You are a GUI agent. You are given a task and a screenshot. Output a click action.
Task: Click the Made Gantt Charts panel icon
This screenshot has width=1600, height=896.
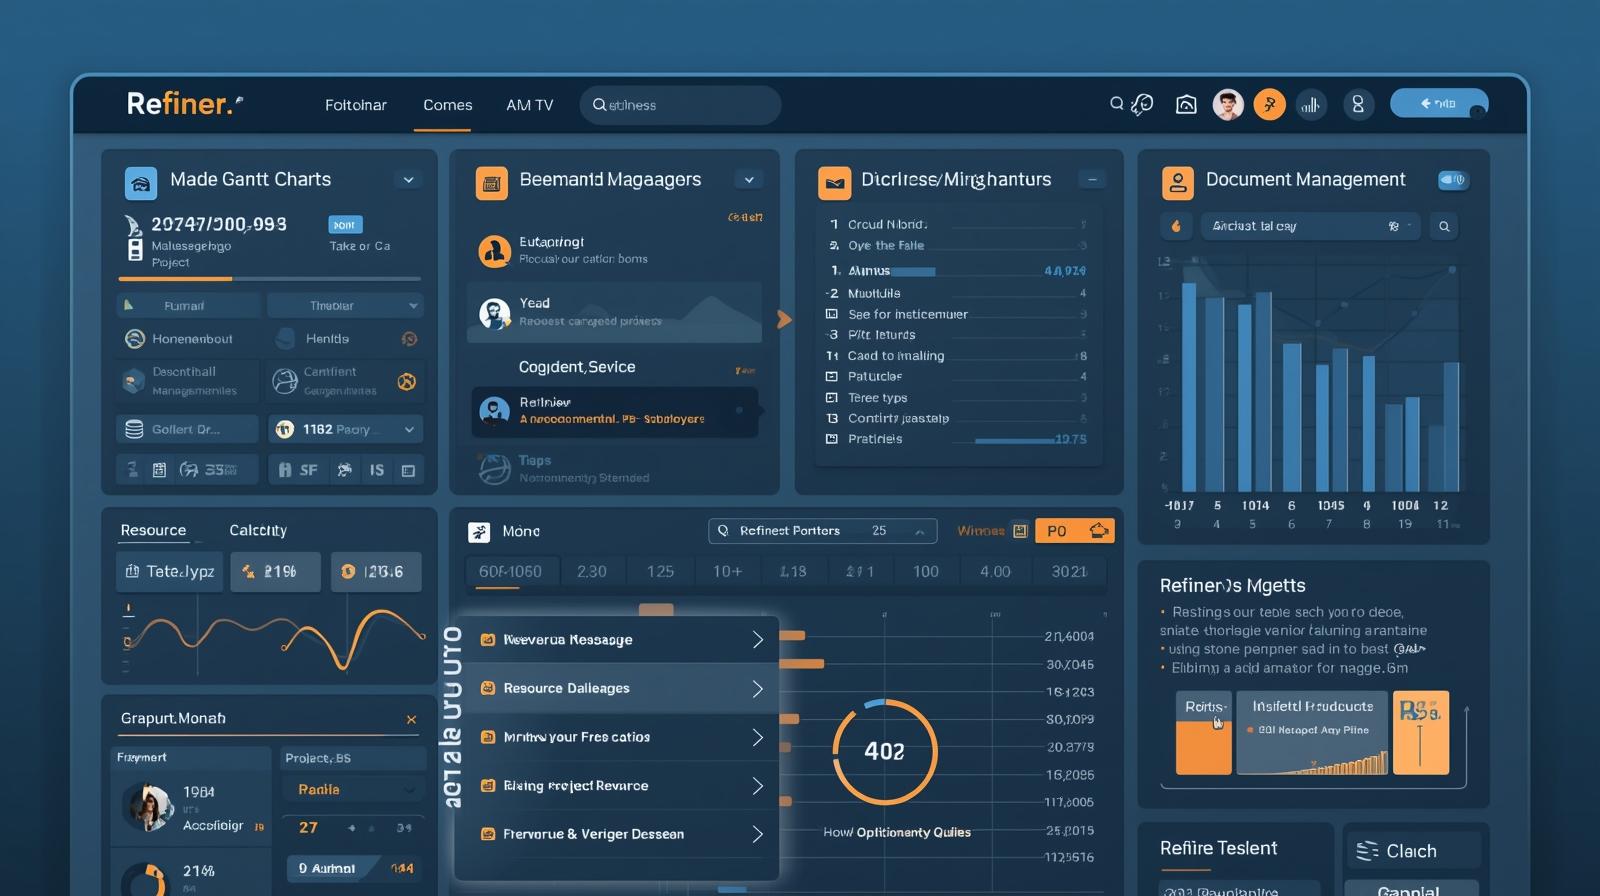(141, 182)
